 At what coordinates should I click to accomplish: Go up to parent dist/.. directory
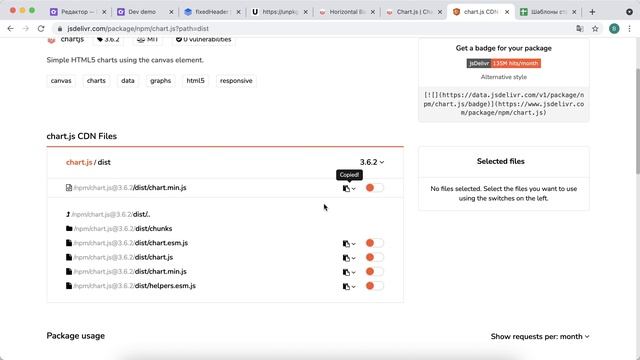(111, 214)
